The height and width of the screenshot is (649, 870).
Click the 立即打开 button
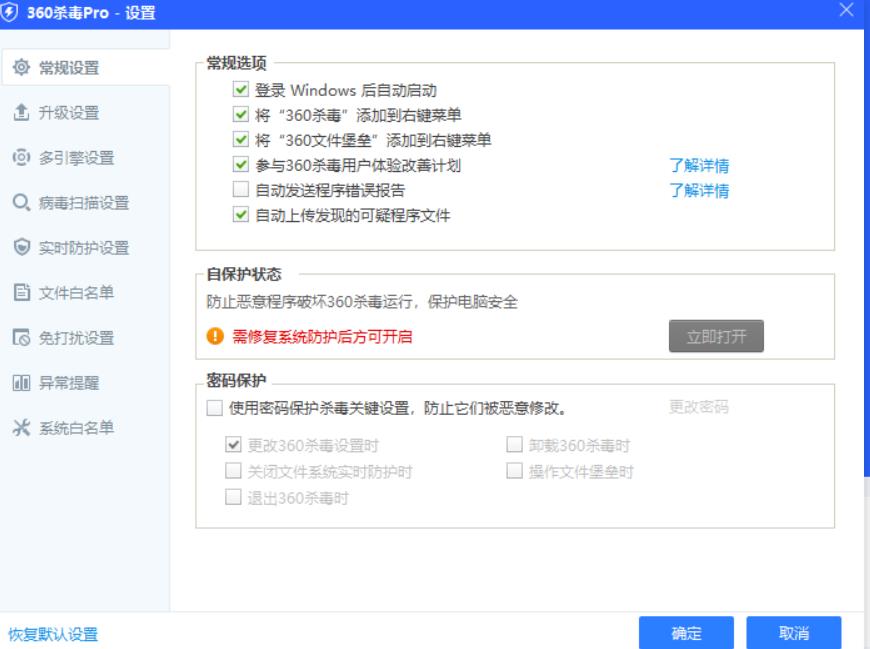pyautogui.click(x=716, y=336)
